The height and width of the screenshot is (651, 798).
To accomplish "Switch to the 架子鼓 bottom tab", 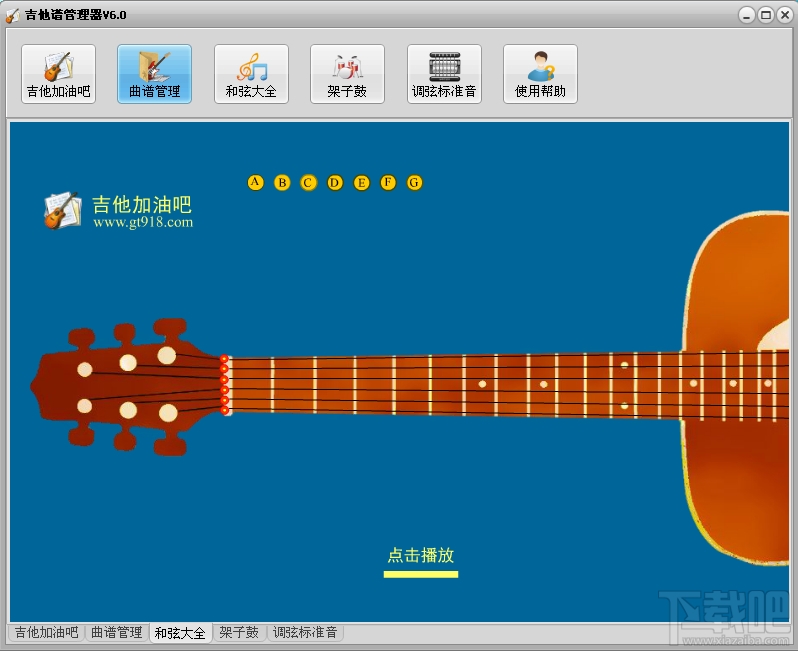I will 239,633.
